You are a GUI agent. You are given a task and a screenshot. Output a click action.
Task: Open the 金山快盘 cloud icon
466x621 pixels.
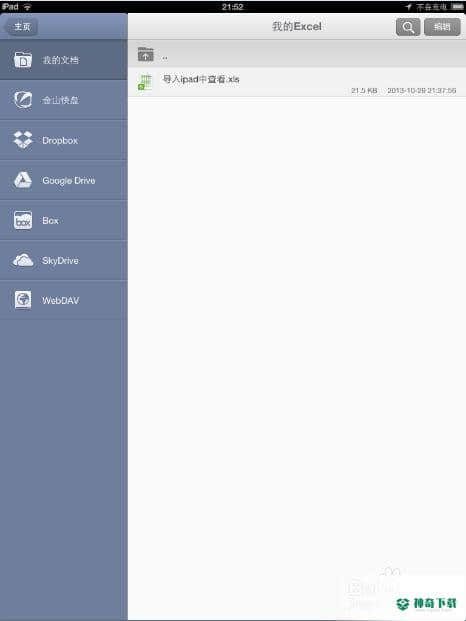click(x=23, y=100)
